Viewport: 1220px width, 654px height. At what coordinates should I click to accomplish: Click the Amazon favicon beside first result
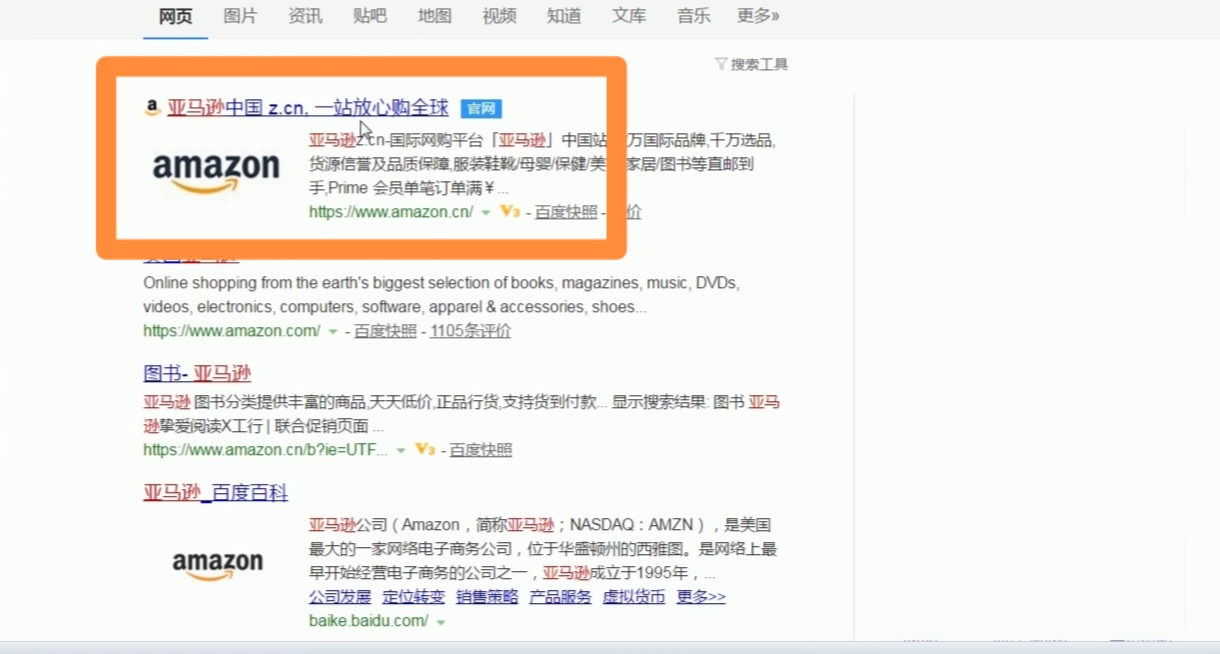(152, 107)
